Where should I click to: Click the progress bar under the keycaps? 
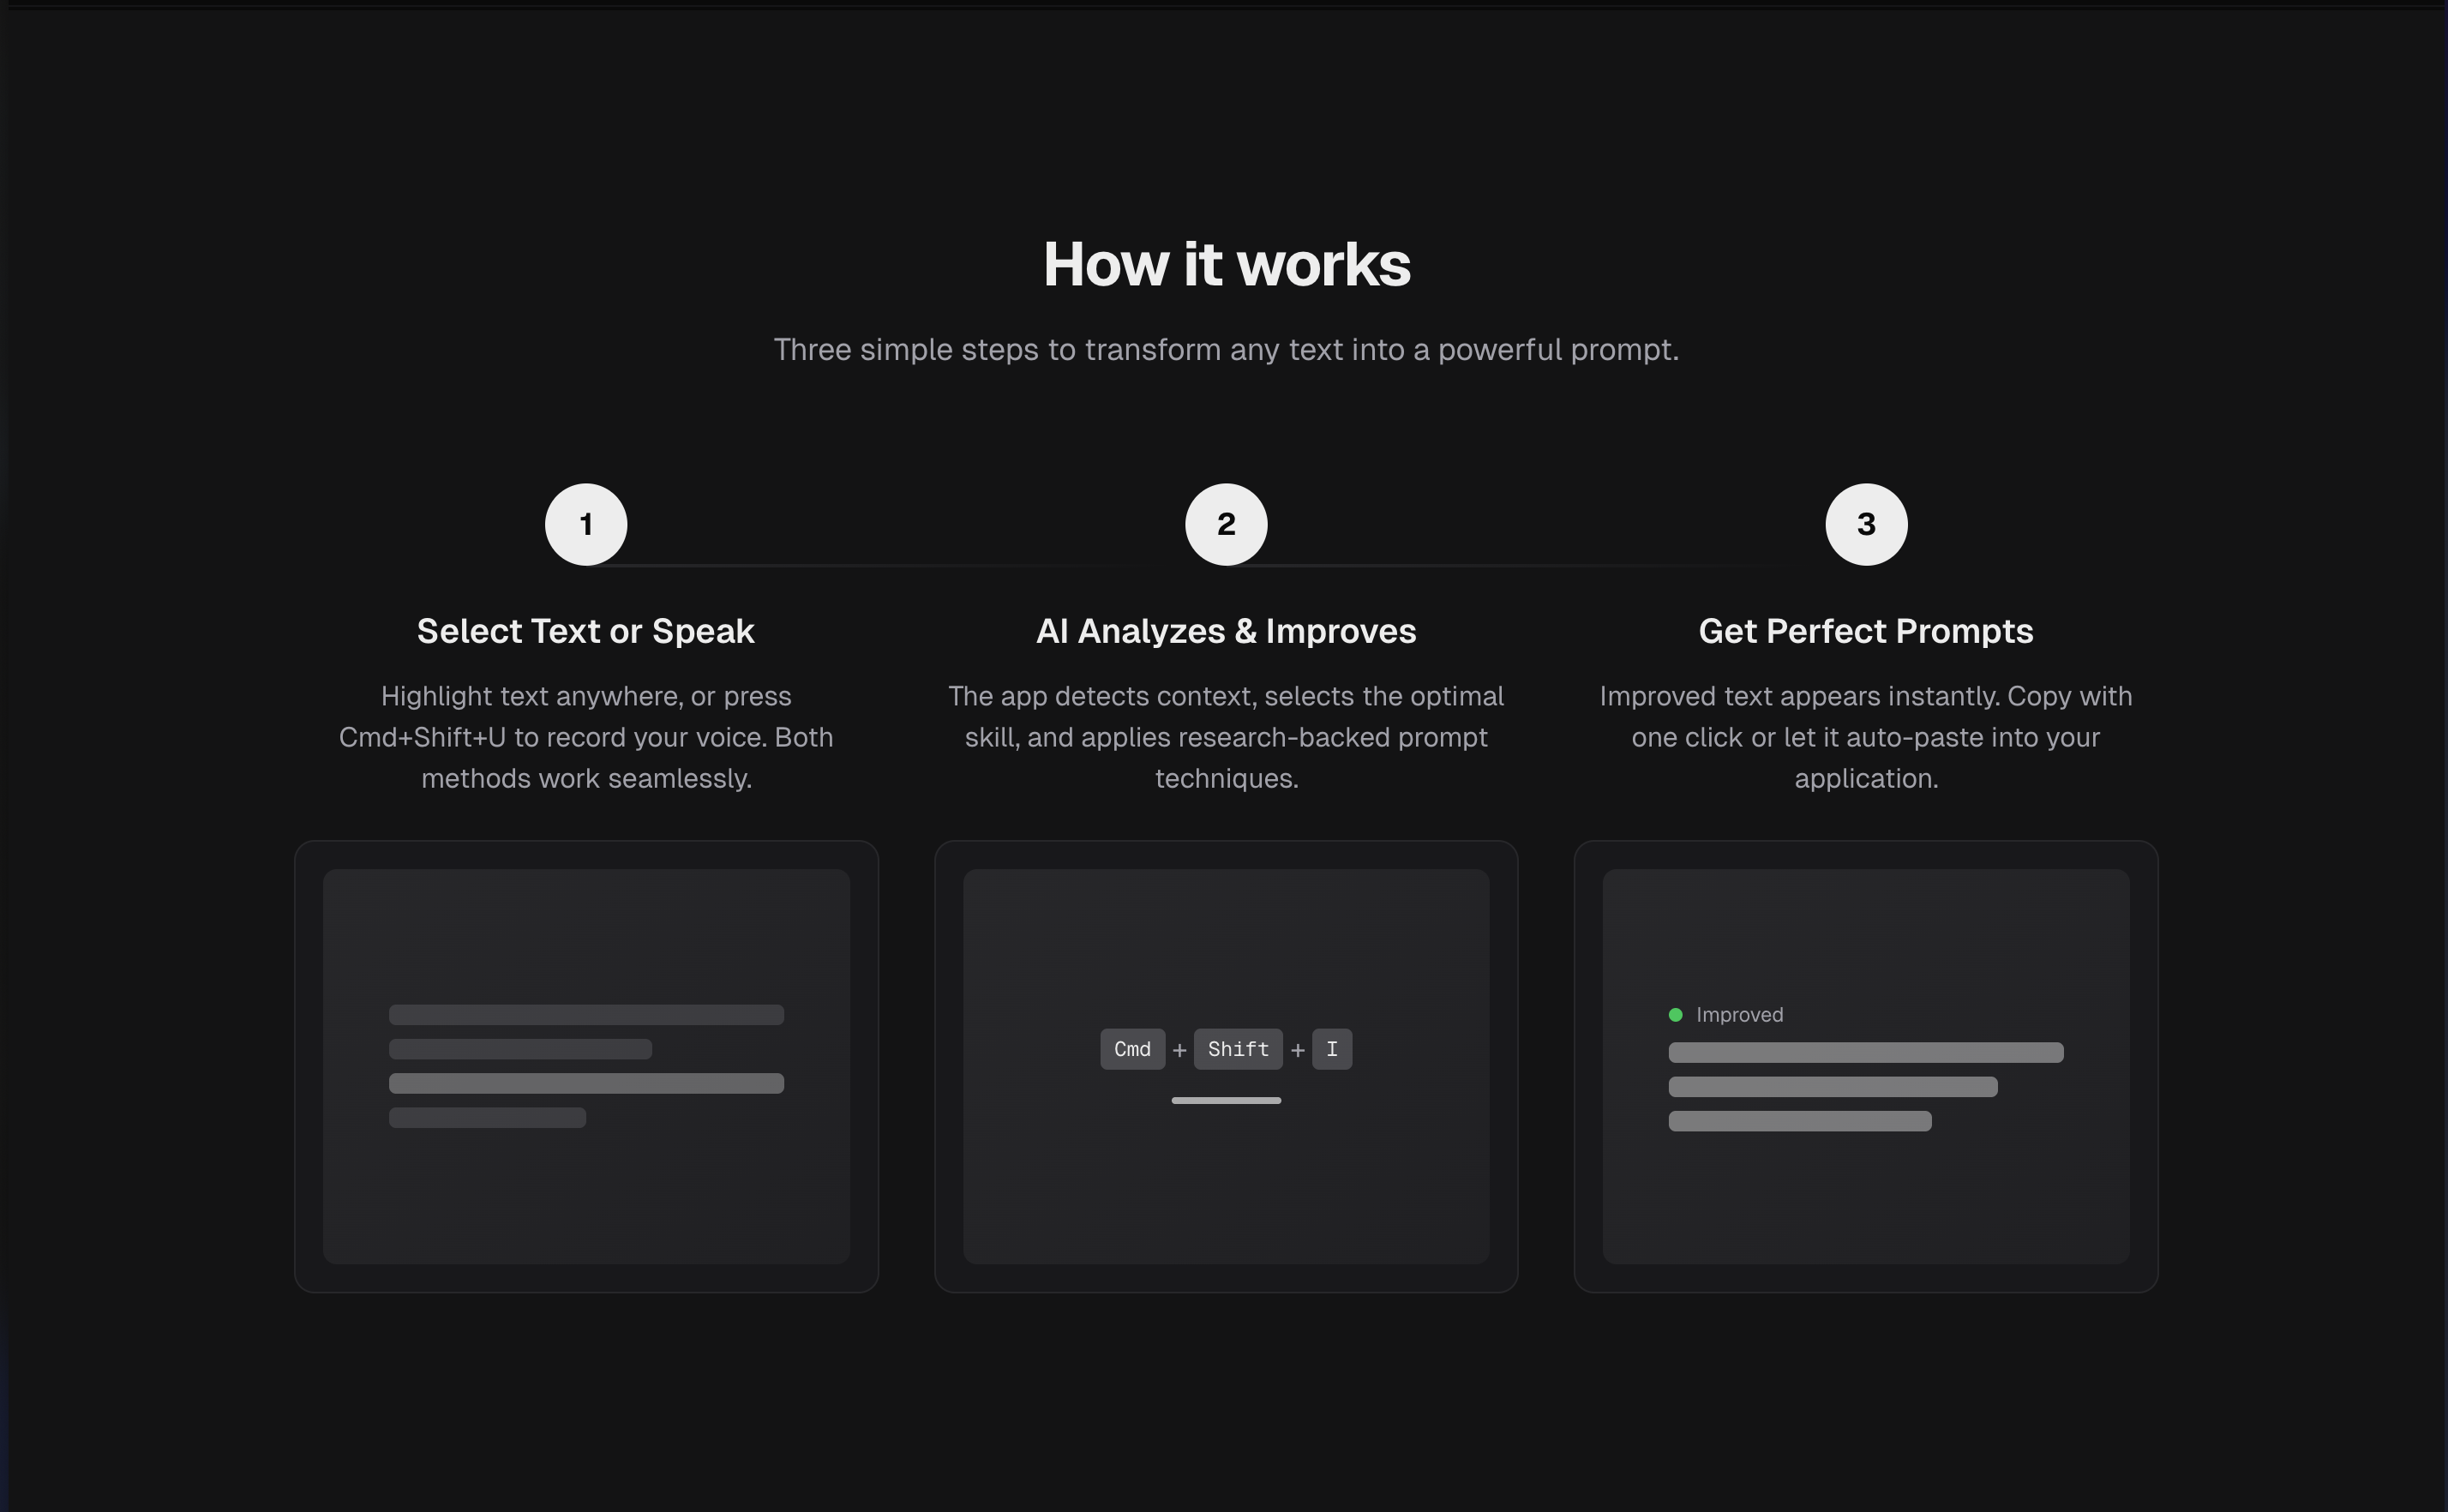(1226, 1100)
